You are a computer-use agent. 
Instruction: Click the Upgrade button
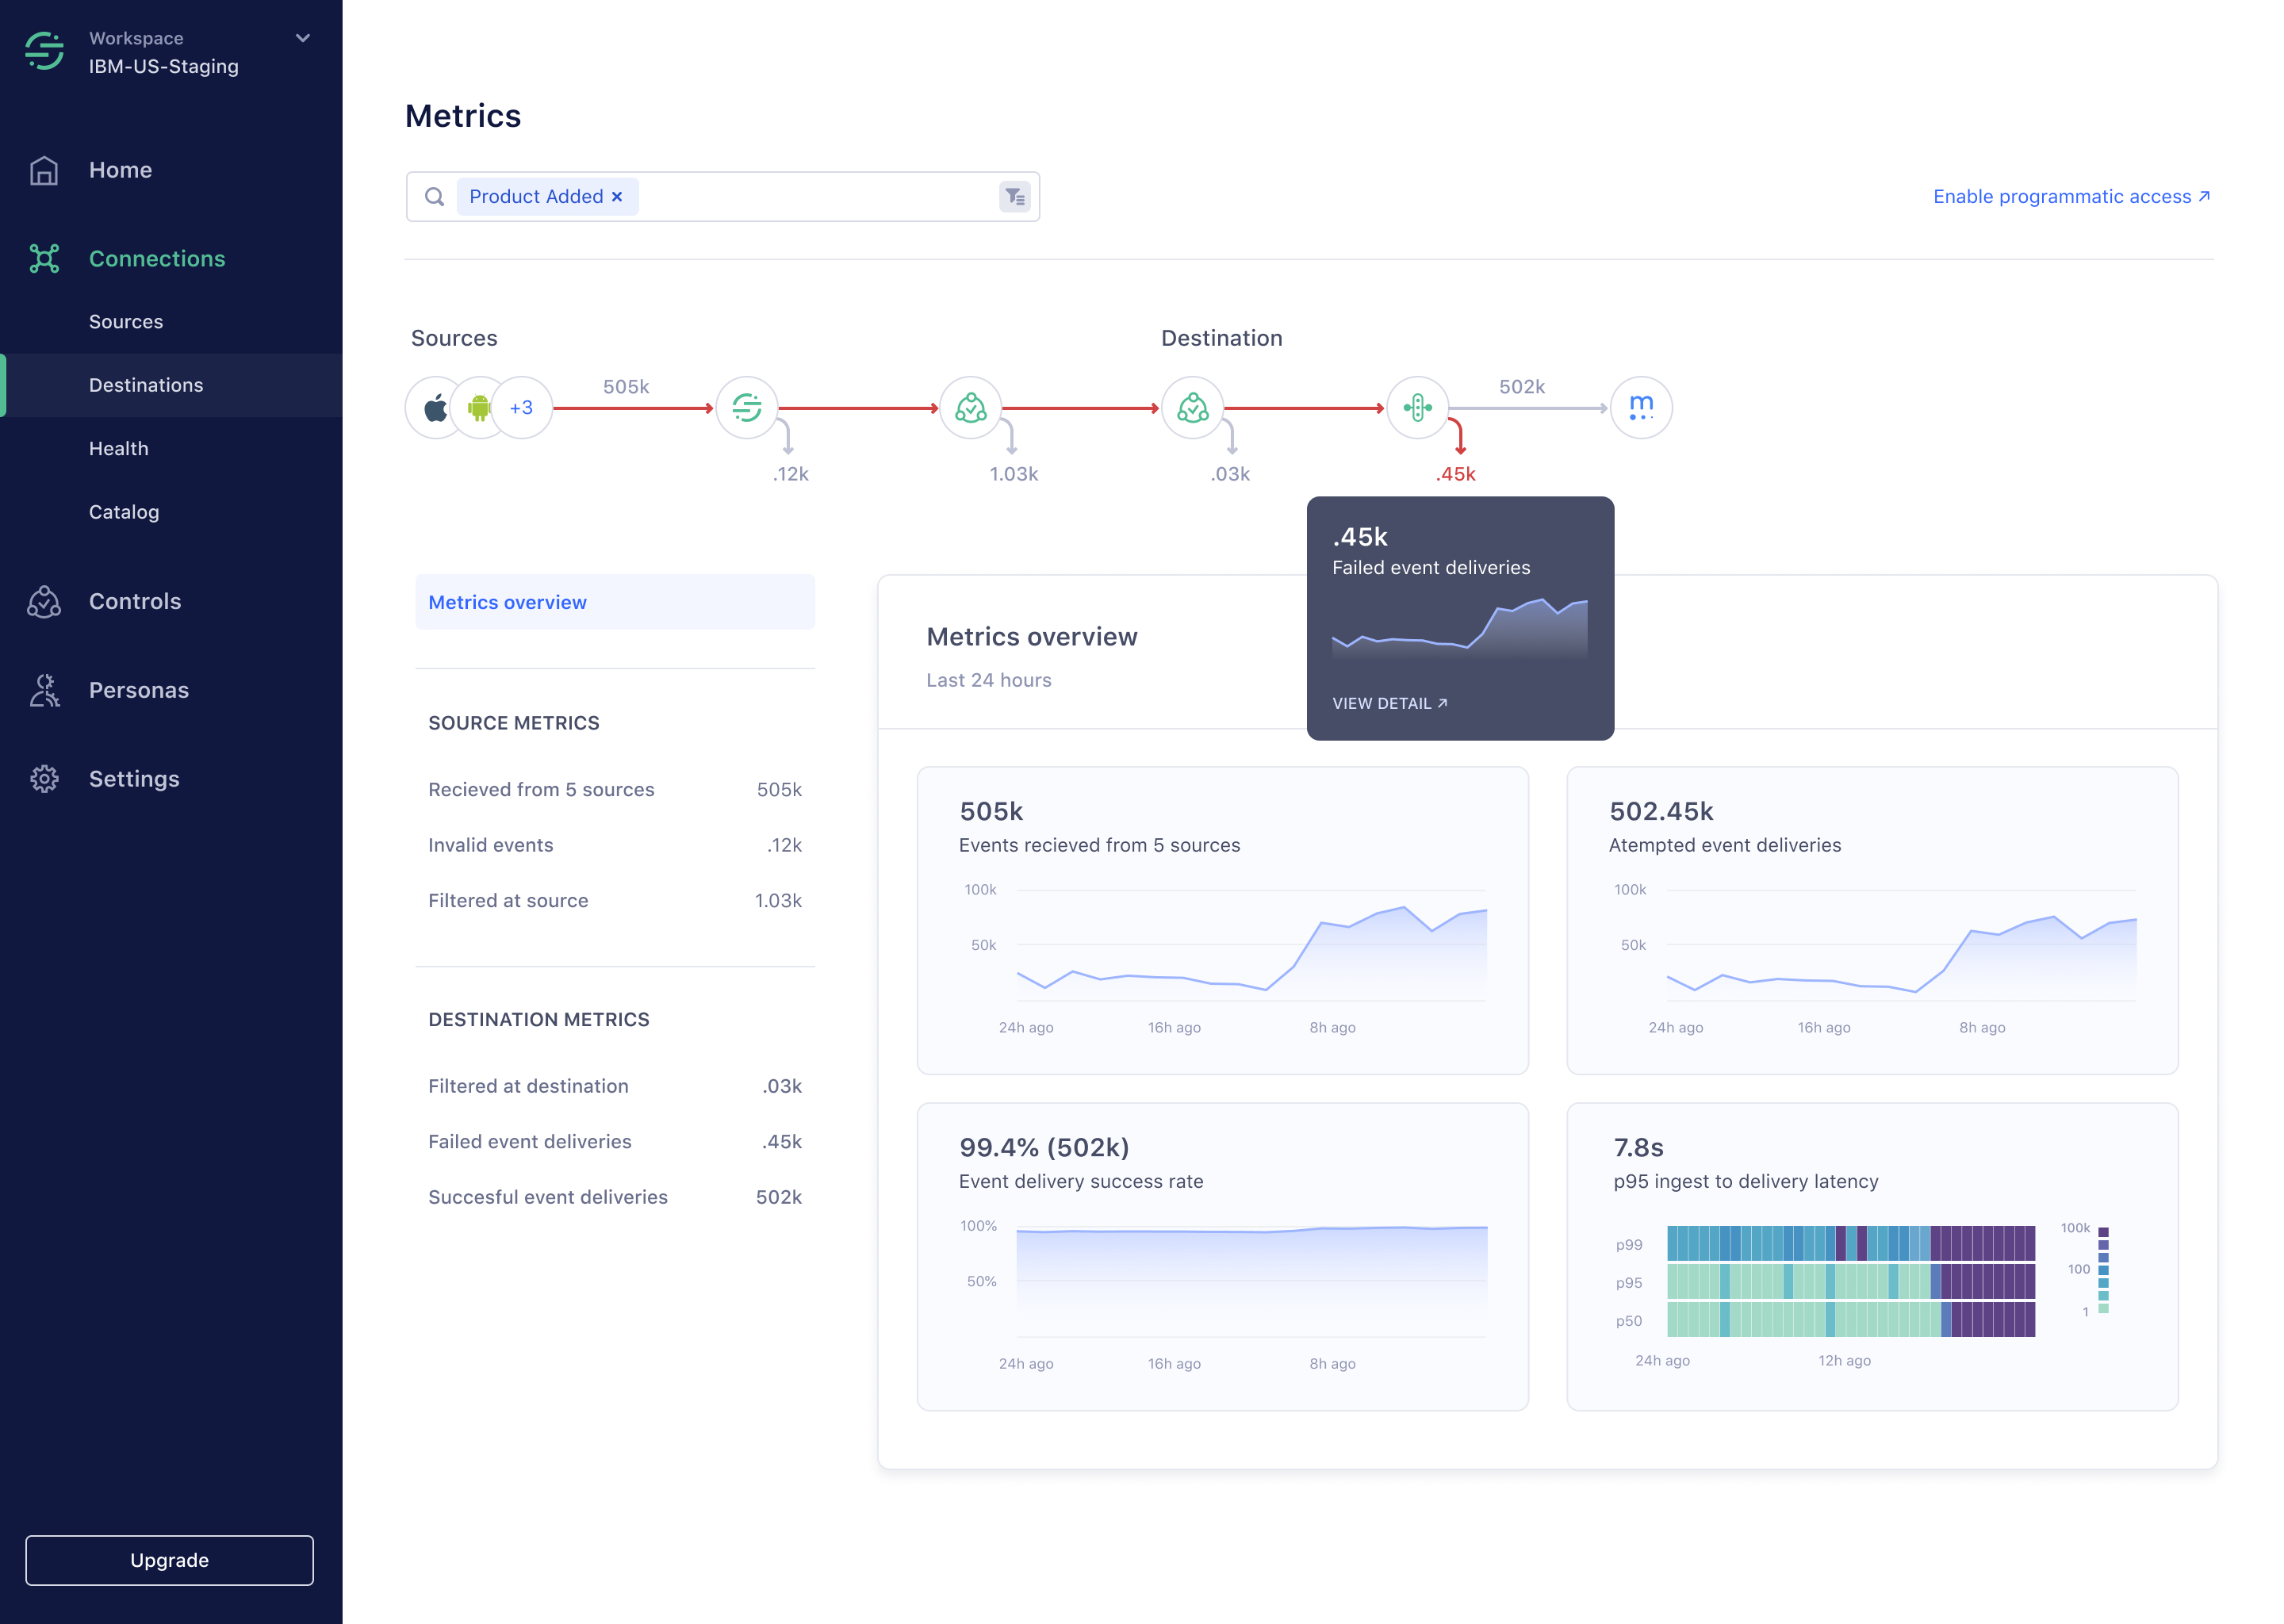tap(169, 1560)
